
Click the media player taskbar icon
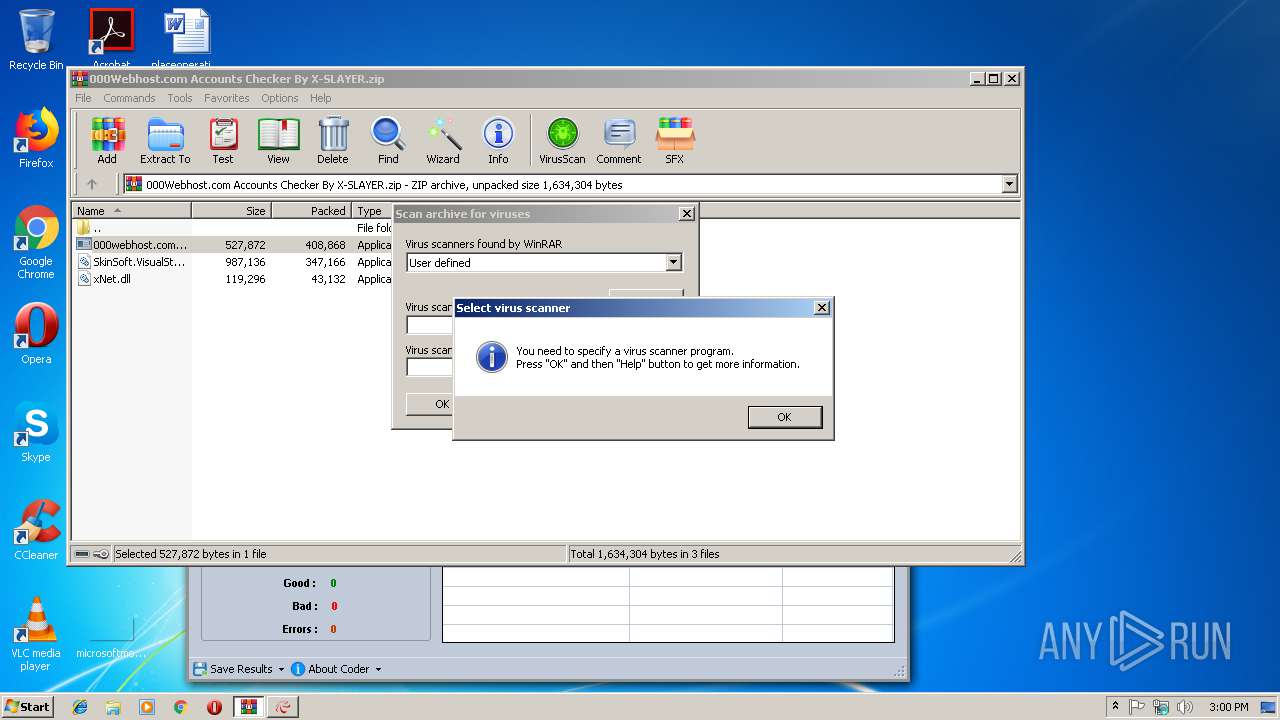(x=147, y=707)
